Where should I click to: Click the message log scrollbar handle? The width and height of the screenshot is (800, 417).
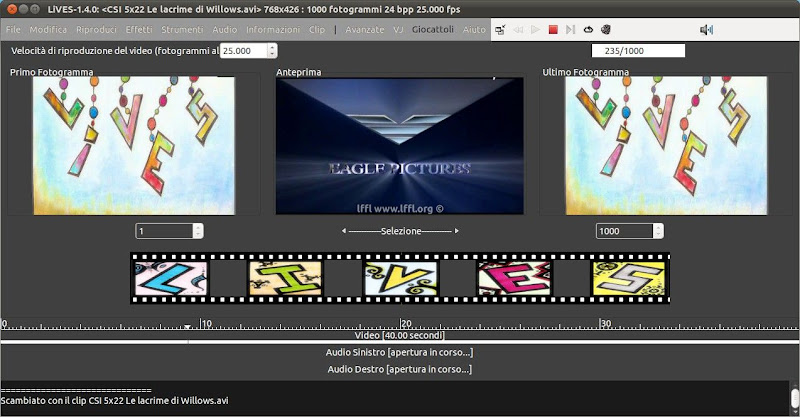point(794,397)
